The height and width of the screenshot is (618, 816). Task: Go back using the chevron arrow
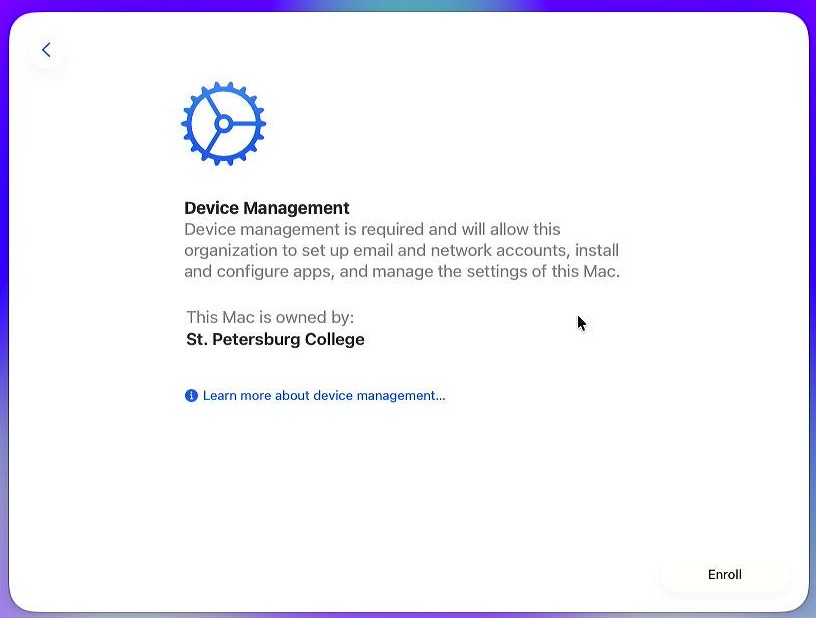click(x=46, y=50)
